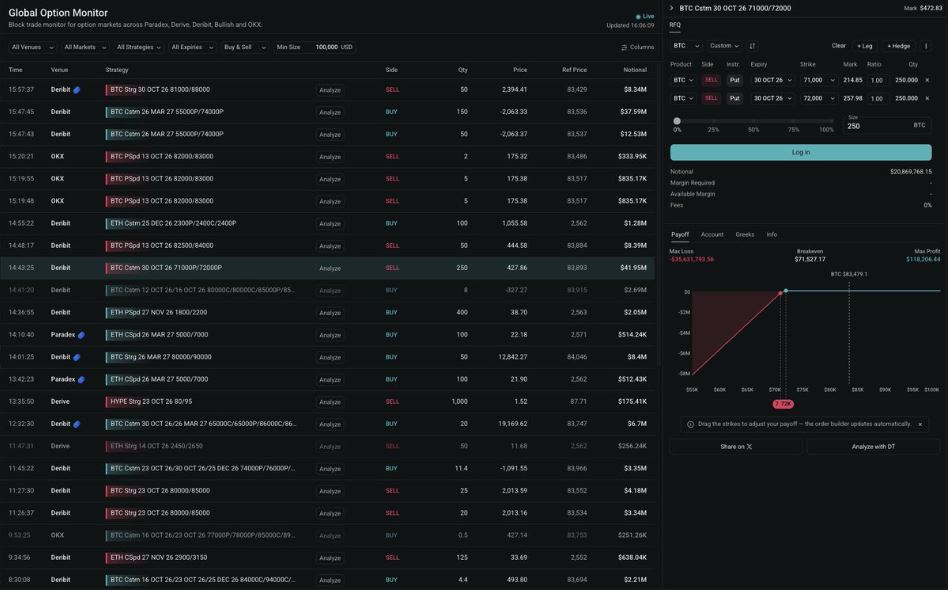The height and width of the screenshot is (590, 948).
Task: Toggle Put instrument on the 72,000 leg
Action: click(734, 98)
